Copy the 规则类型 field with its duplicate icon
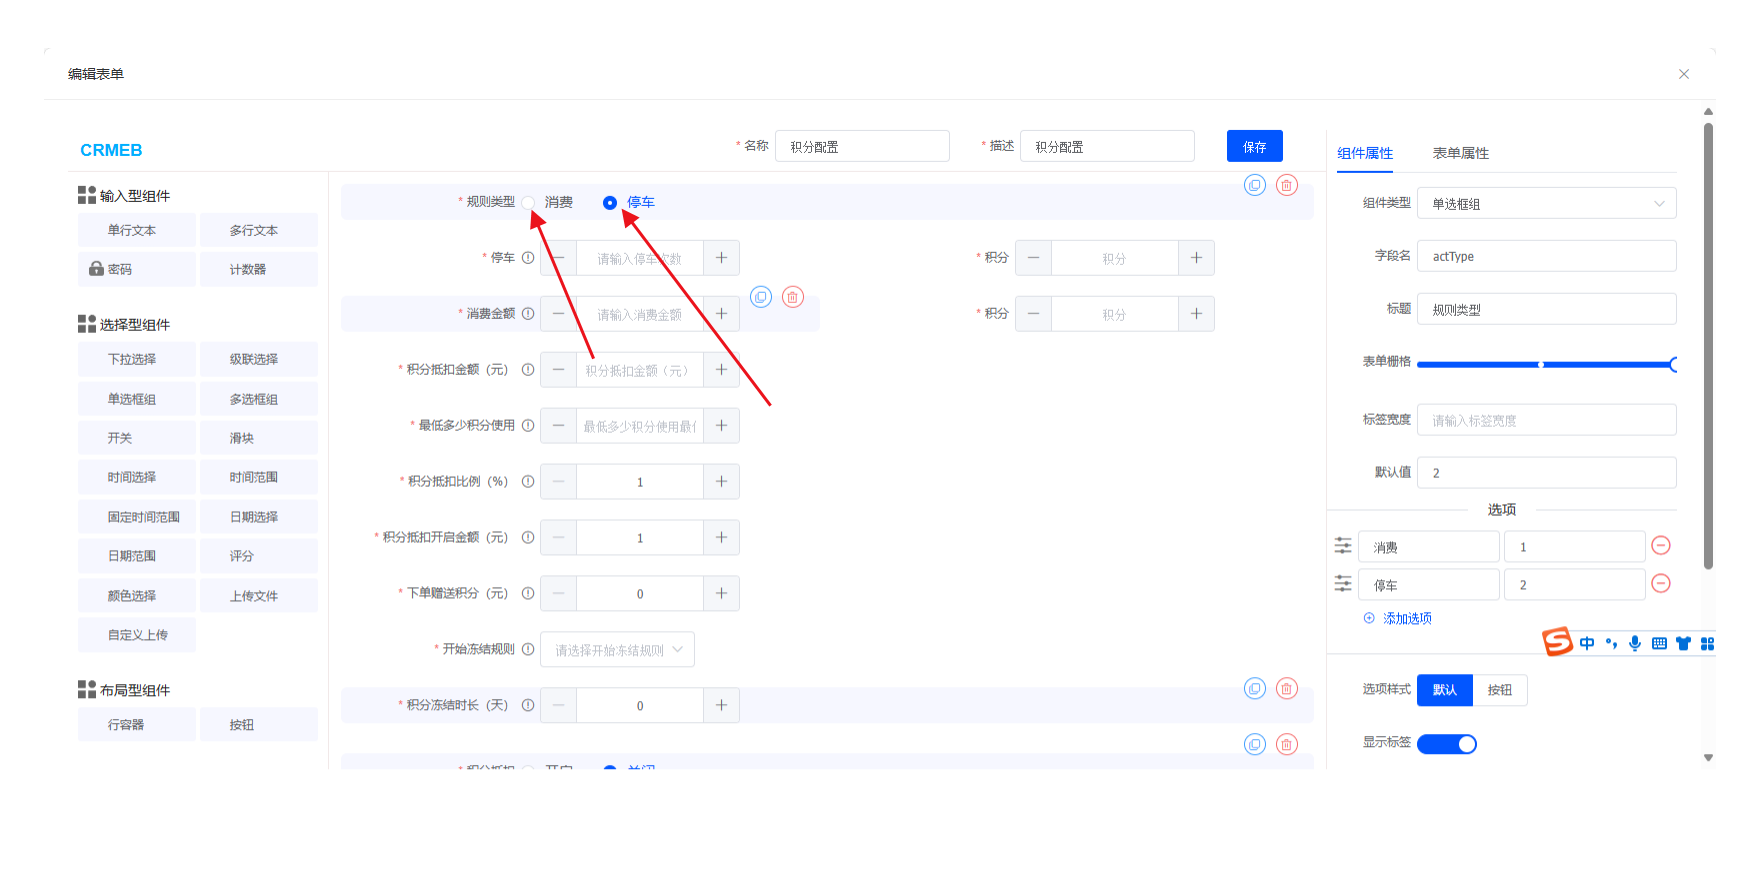1760x878 pixels. pos(1255,185)
